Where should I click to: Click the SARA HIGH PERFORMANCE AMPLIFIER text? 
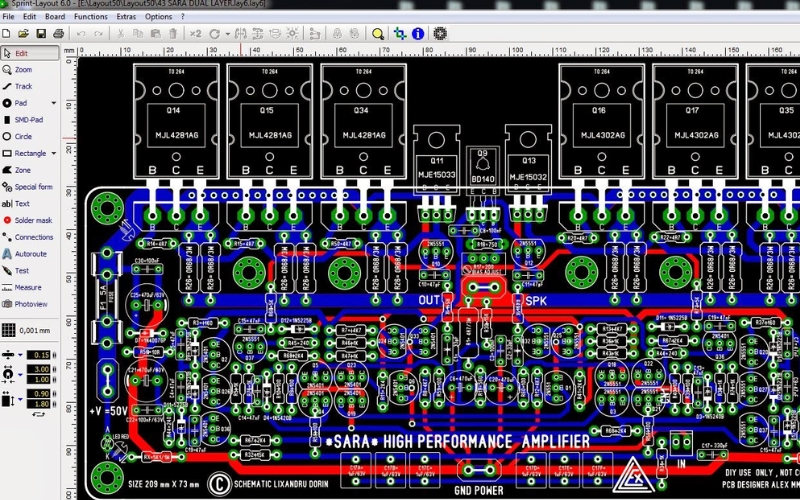[457, 442]
